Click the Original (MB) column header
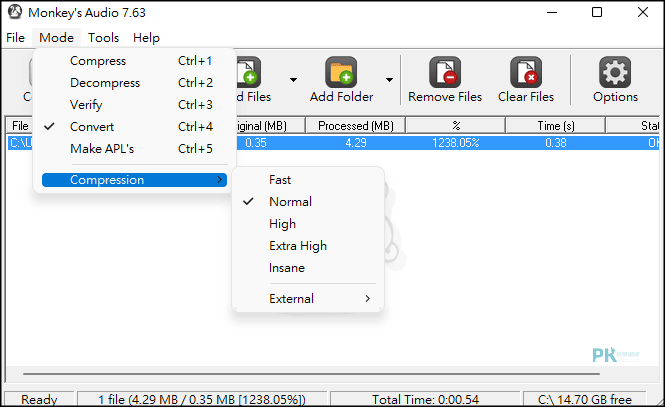 click(270, 126)
